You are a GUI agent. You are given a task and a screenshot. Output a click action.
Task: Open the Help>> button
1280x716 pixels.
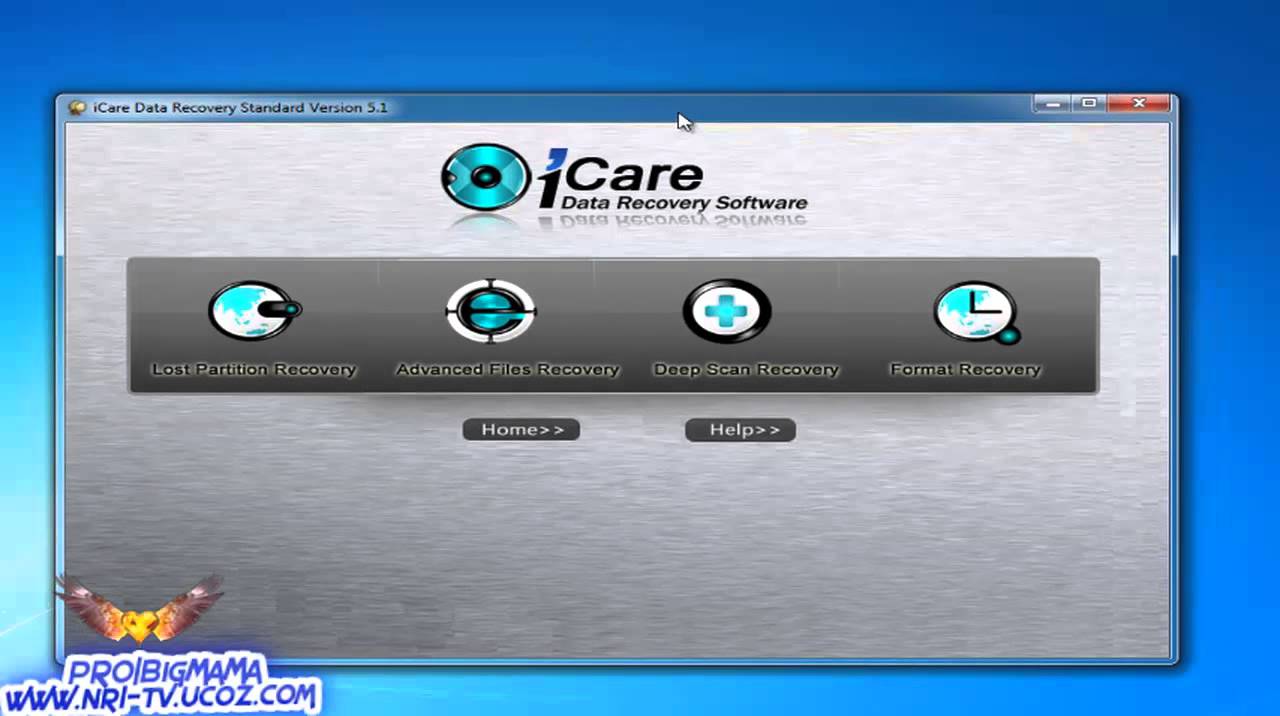click(740, 429)
